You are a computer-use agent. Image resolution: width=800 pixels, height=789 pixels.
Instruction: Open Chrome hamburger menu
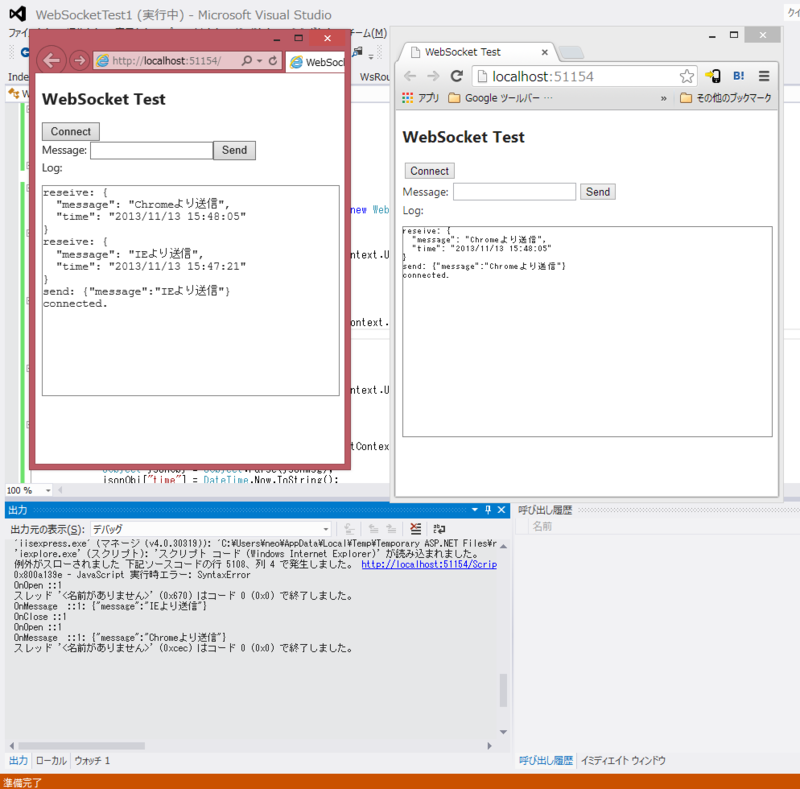[764, 76]
